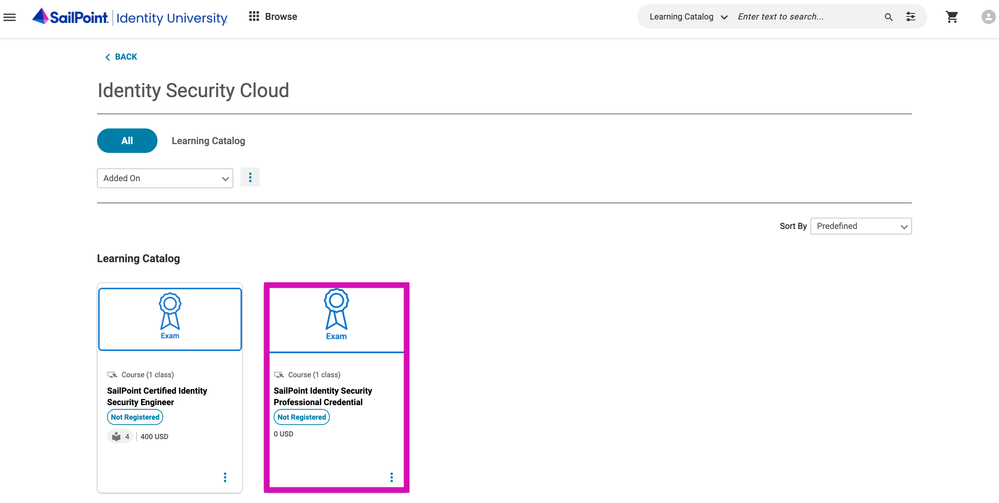Expand the Added On filter dropdown
The height and width of the screenshot is (503, 999).
pyautogui.click(x=165, y=178)
